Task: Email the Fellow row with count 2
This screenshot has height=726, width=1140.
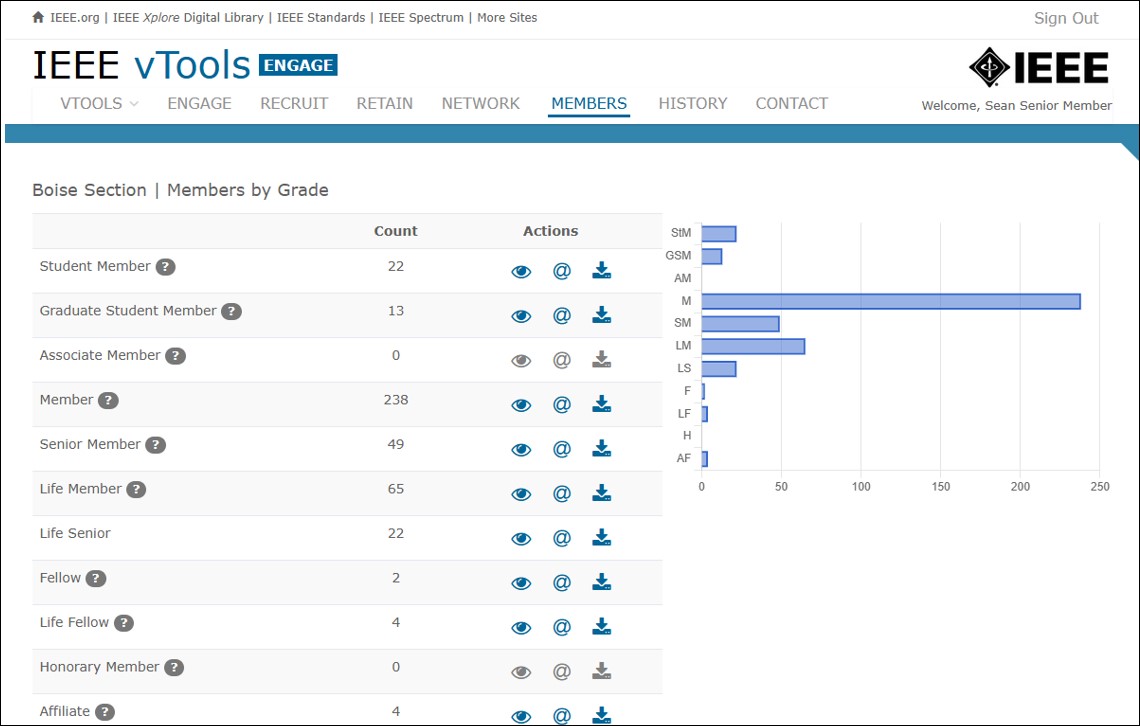Action: pyautogui.click(x=562, y=582)
